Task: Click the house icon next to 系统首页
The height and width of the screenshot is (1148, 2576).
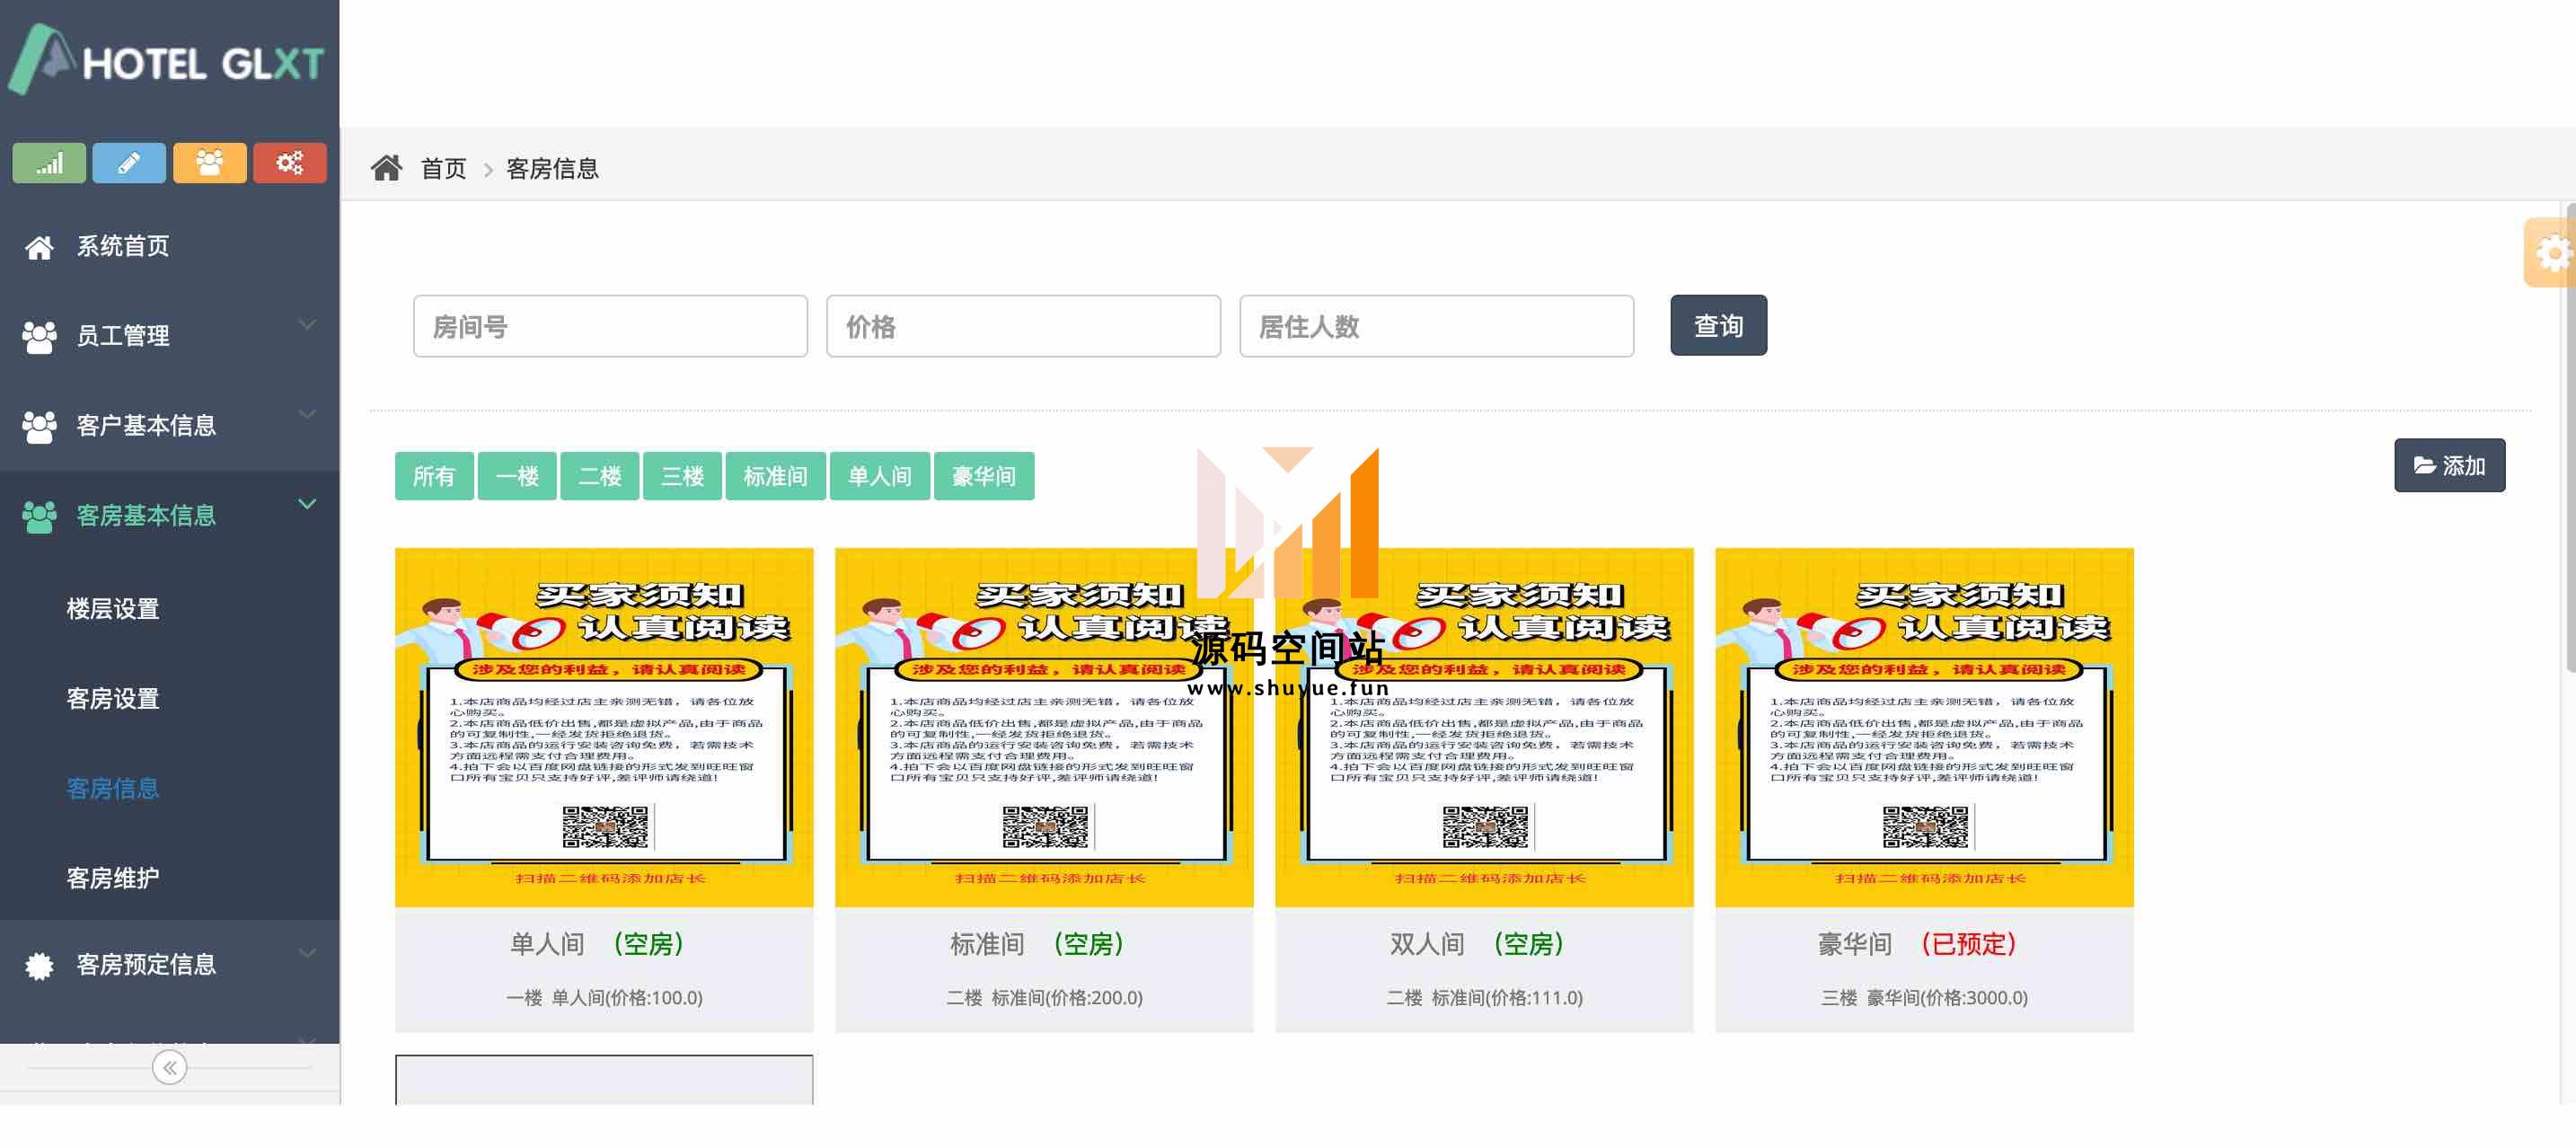Action: 39,247
